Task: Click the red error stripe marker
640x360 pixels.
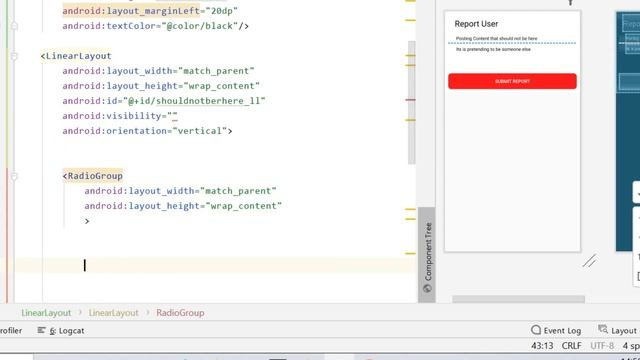Action: (410, 100)
